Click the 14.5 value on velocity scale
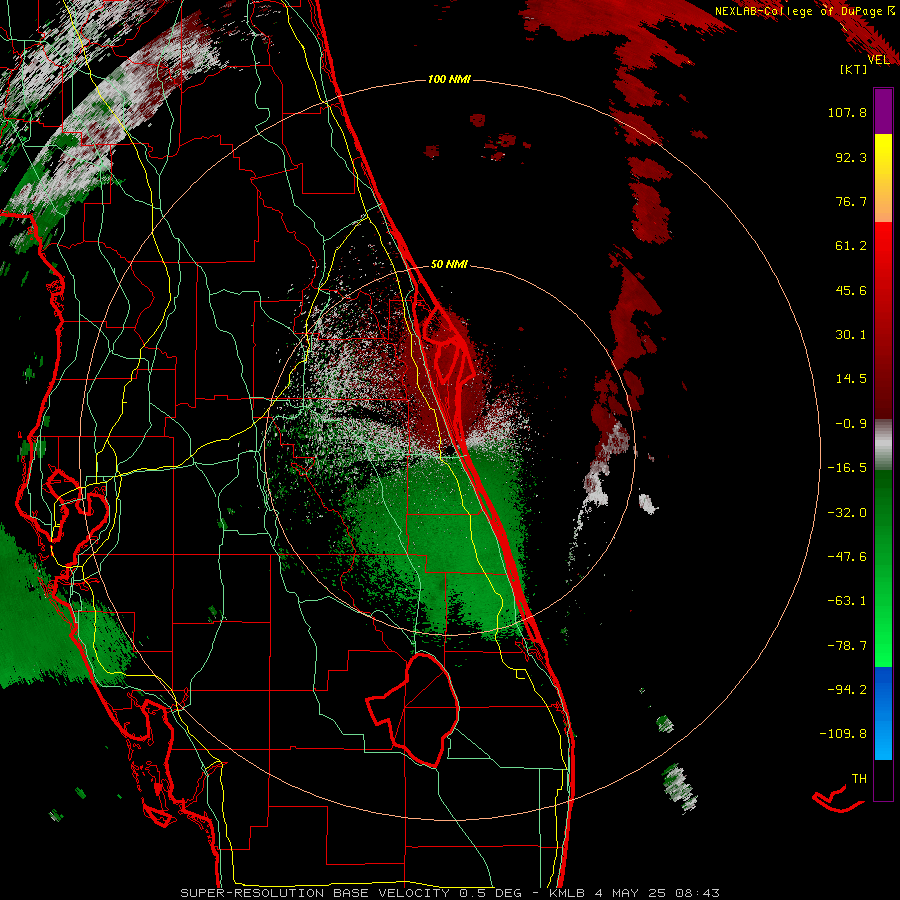 [x=851, y=379]
